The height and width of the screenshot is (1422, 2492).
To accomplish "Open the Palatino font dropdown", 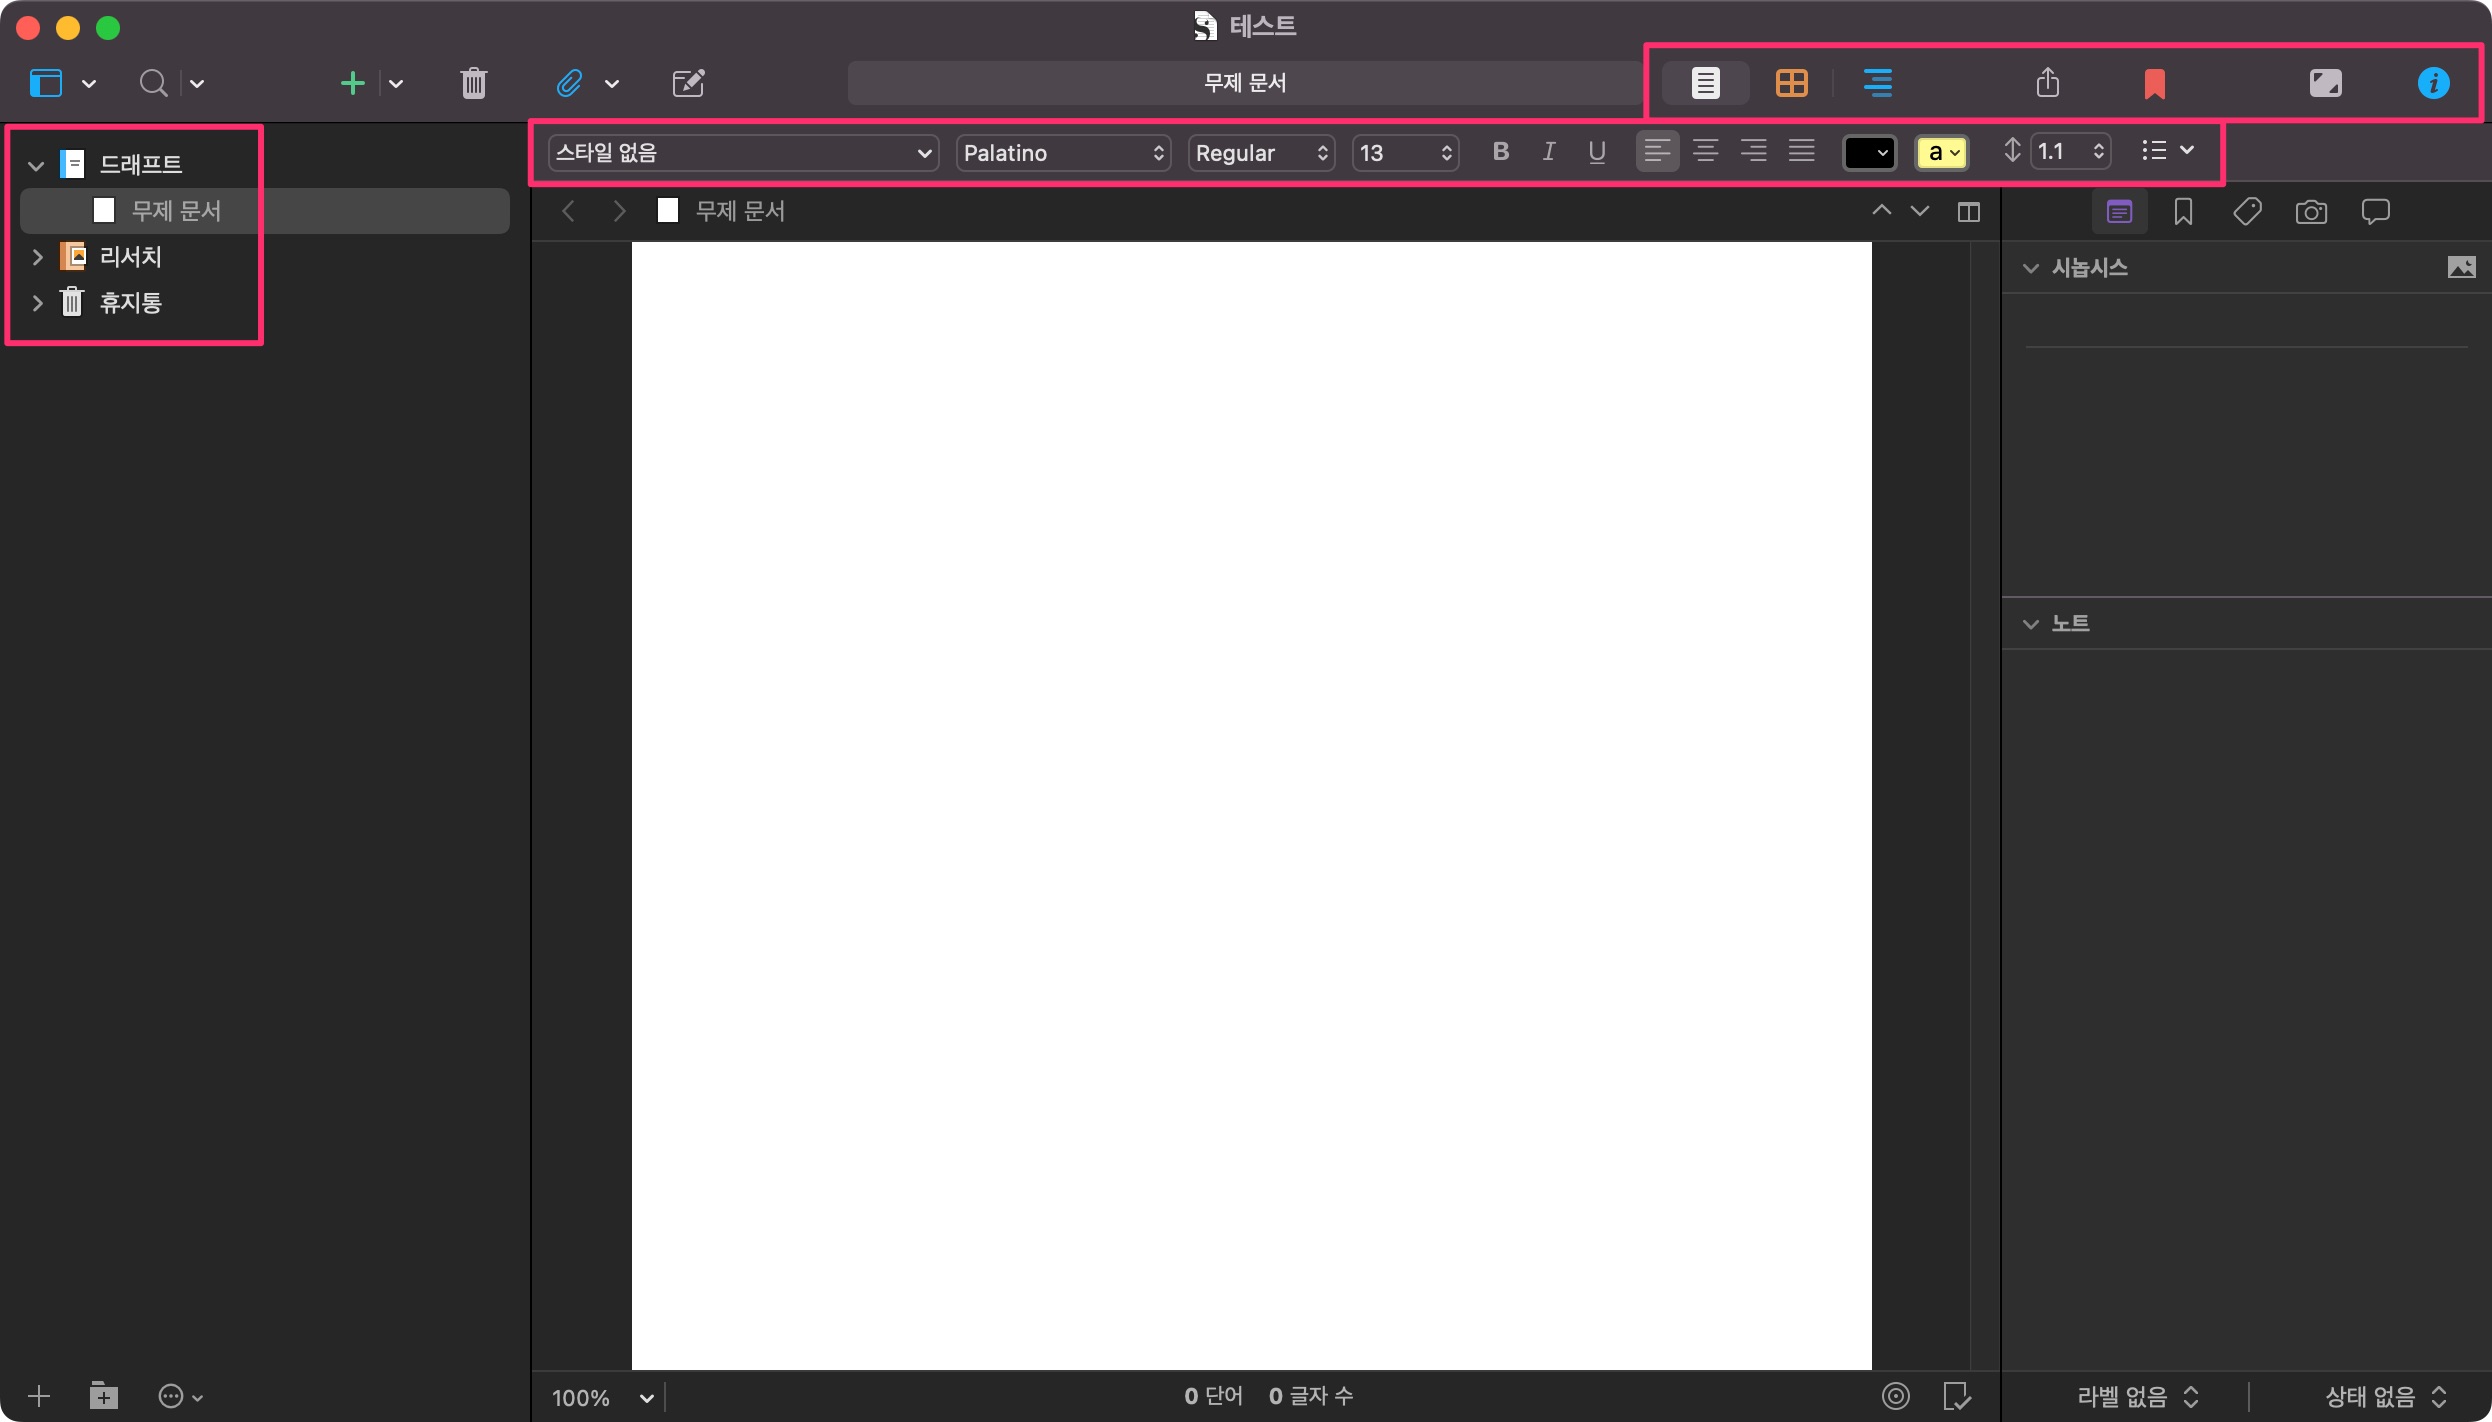I will (x=1063, y=153).
